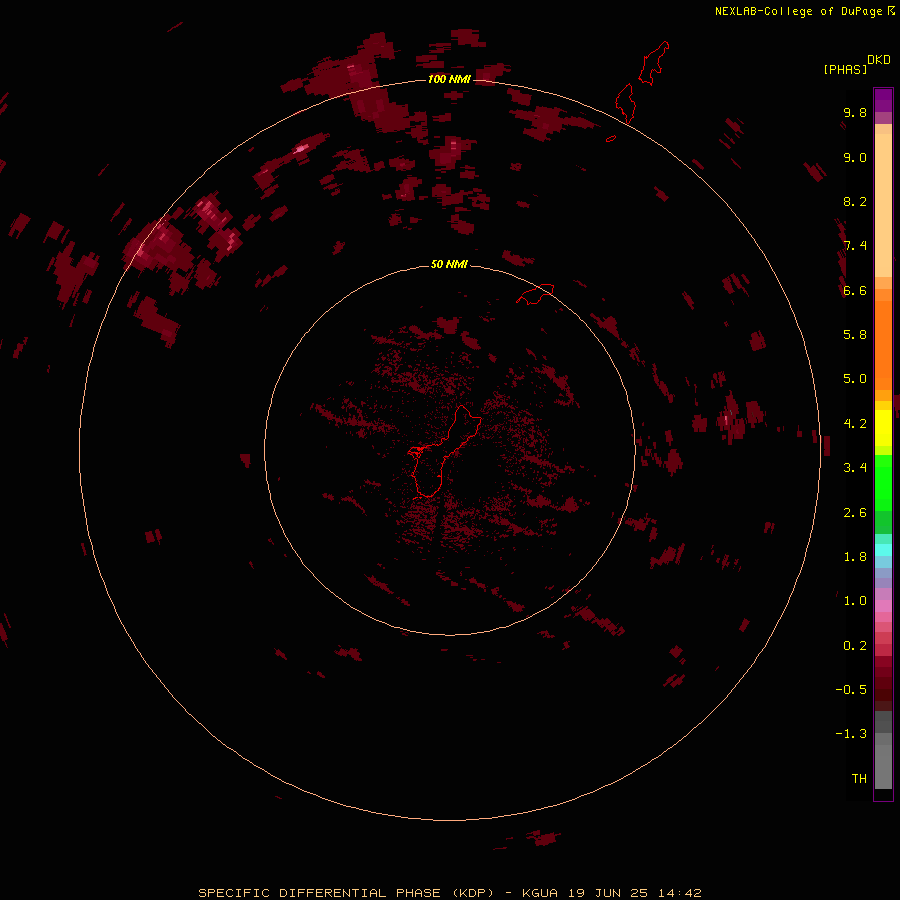Click the -0.5 scale value
Image resolution: width=900 pixels, height=900 pixels.
point(851,690)
